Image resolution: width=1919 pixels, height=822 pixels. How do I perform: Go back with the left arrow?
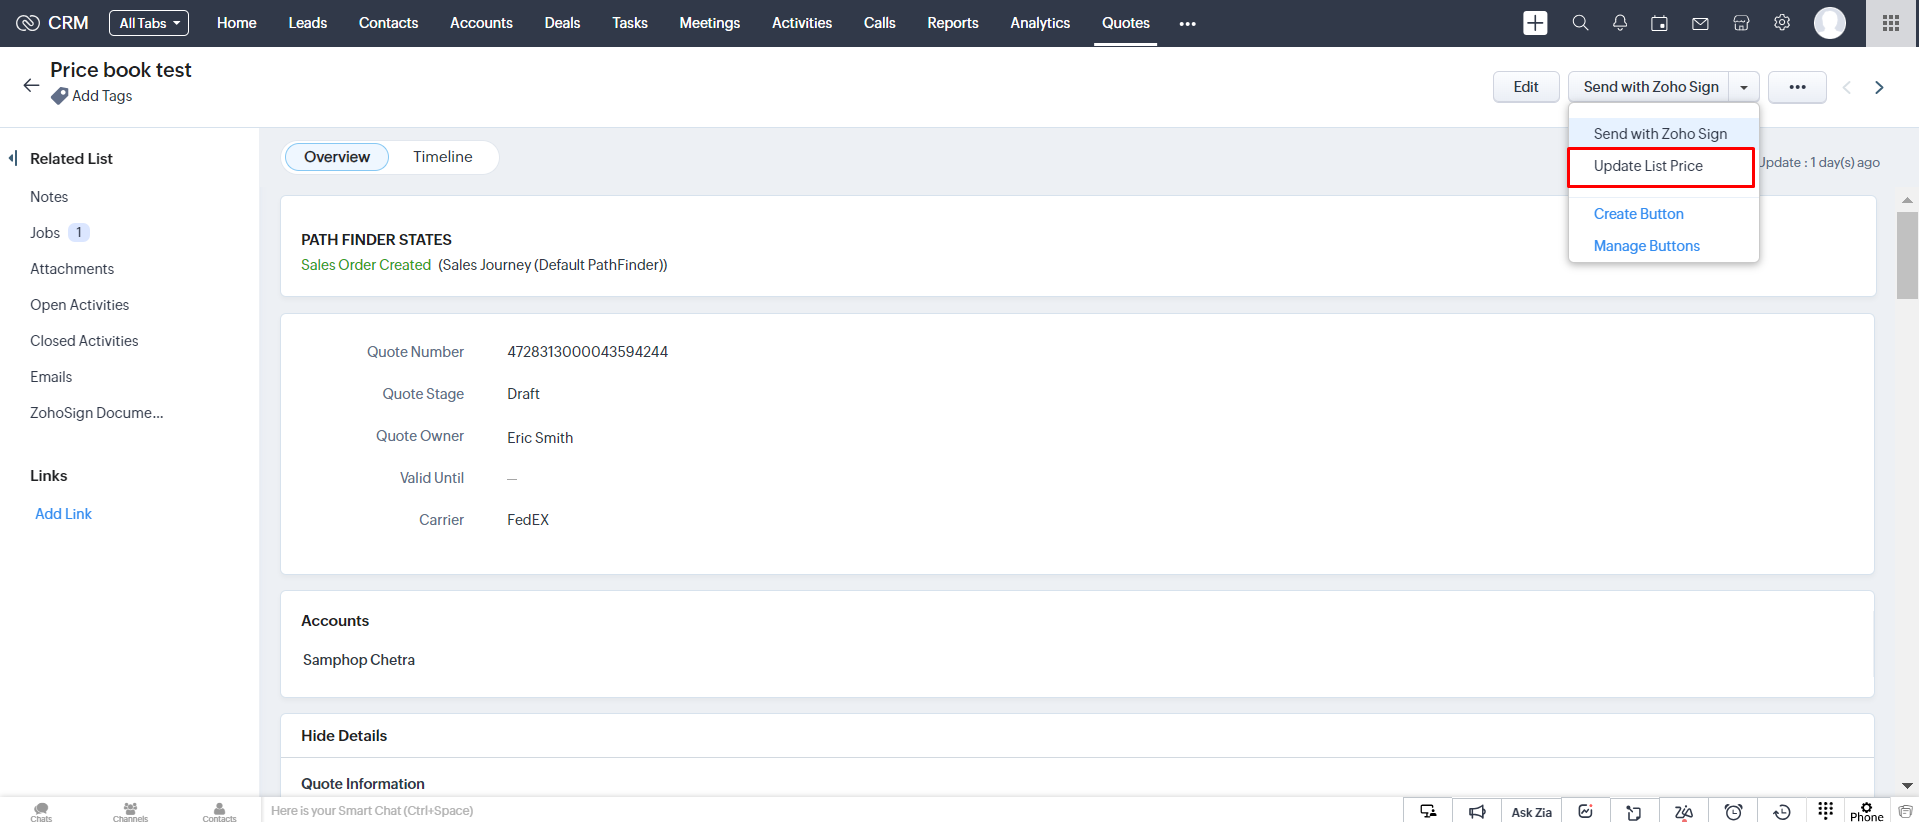tap(31, 85)
